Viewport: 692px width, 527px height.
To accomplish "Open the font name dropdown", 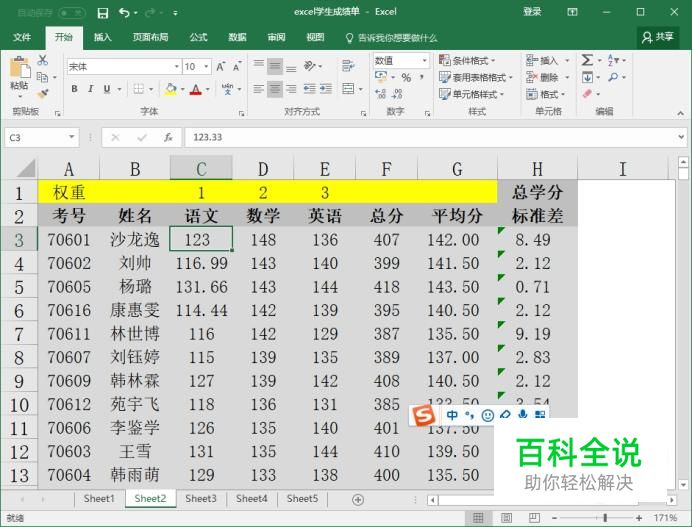I will tap(177, 67).
